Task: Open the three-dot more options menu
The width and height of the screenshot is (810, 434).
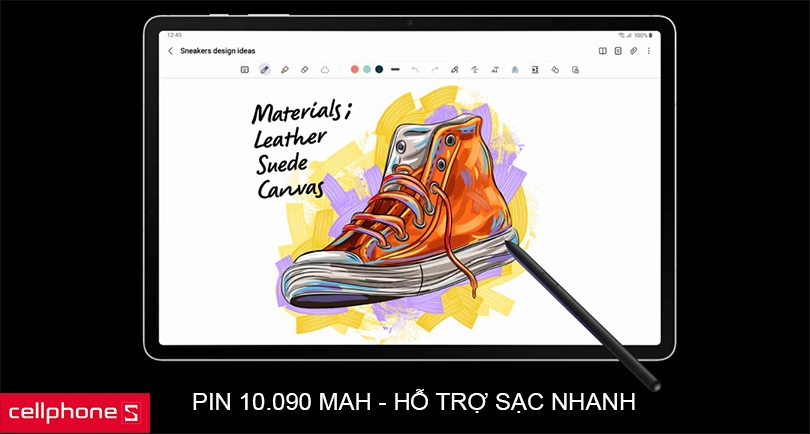Action: 649,51
